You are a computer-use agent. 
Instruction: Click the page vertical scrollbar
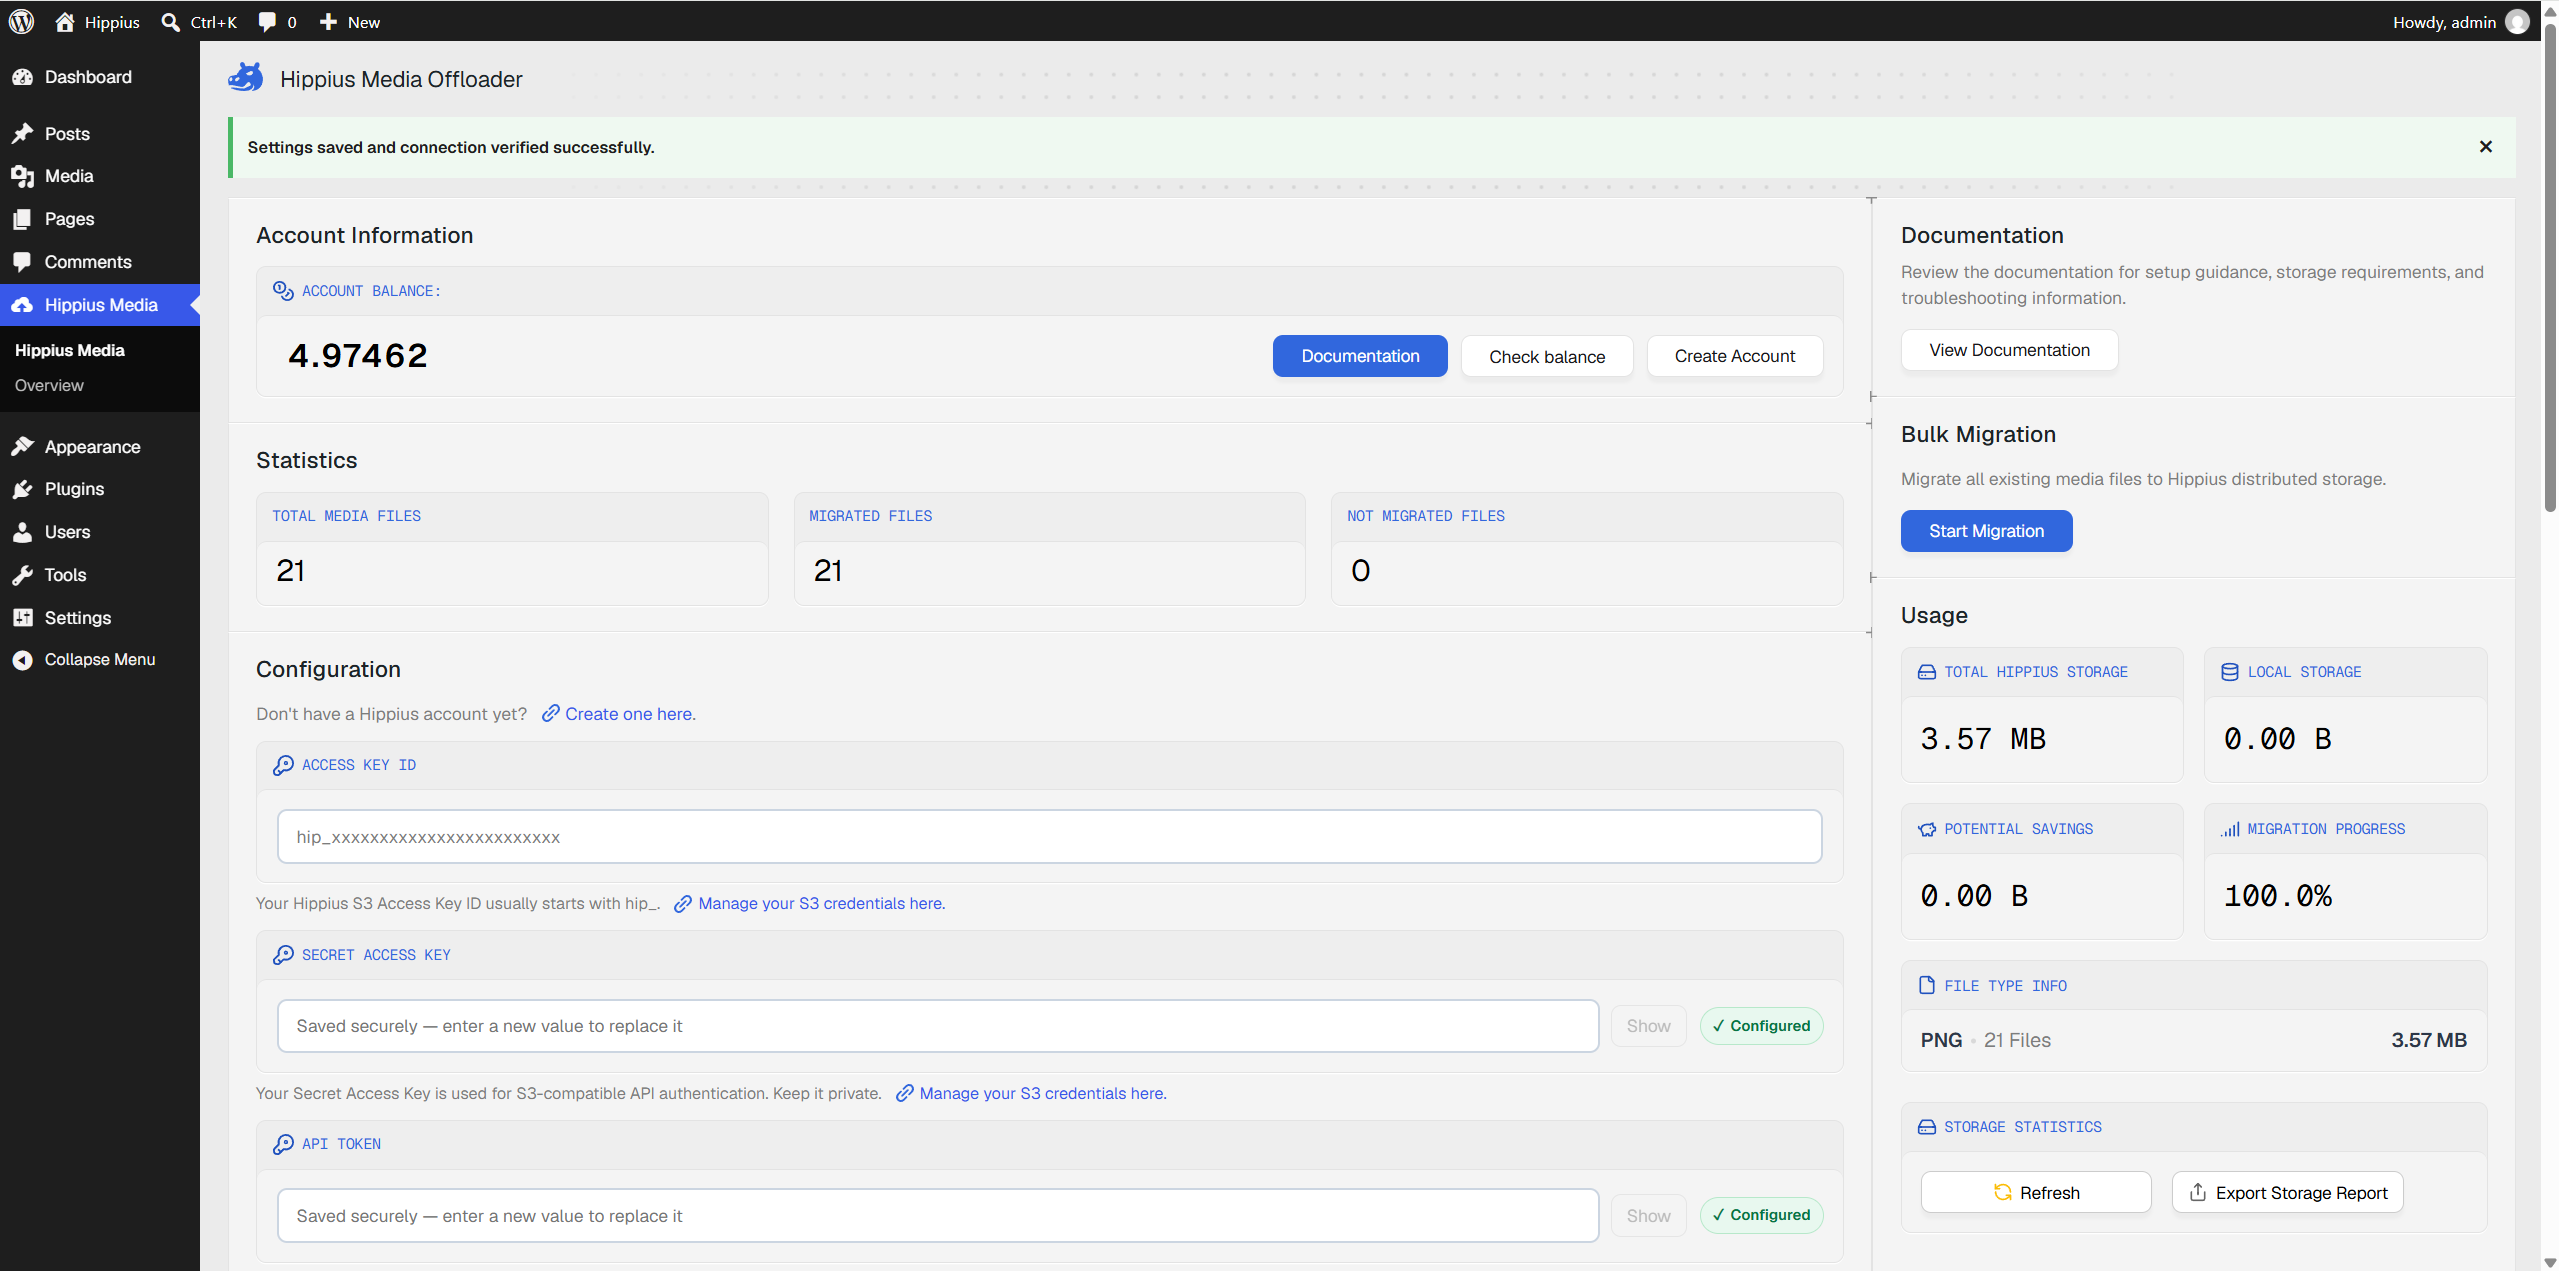point(2550,270)
